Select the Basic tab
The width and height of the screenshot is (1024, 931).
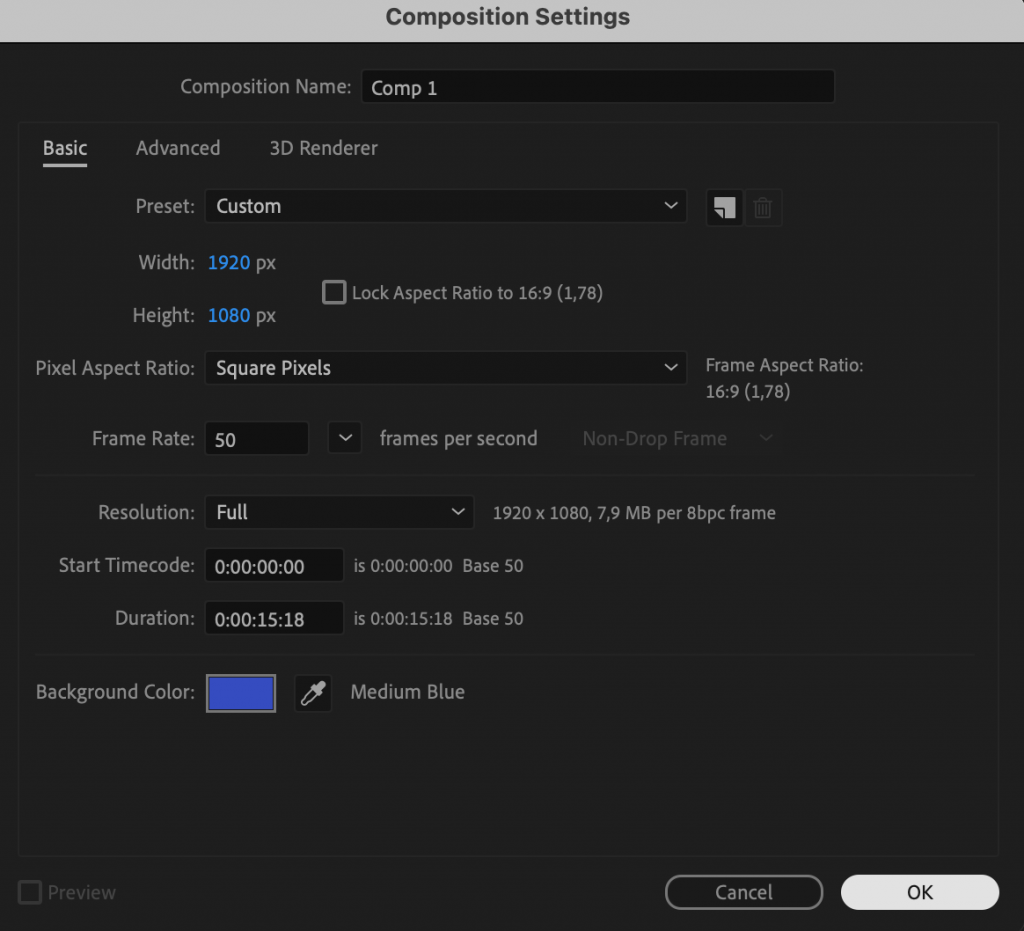(64, 148)
